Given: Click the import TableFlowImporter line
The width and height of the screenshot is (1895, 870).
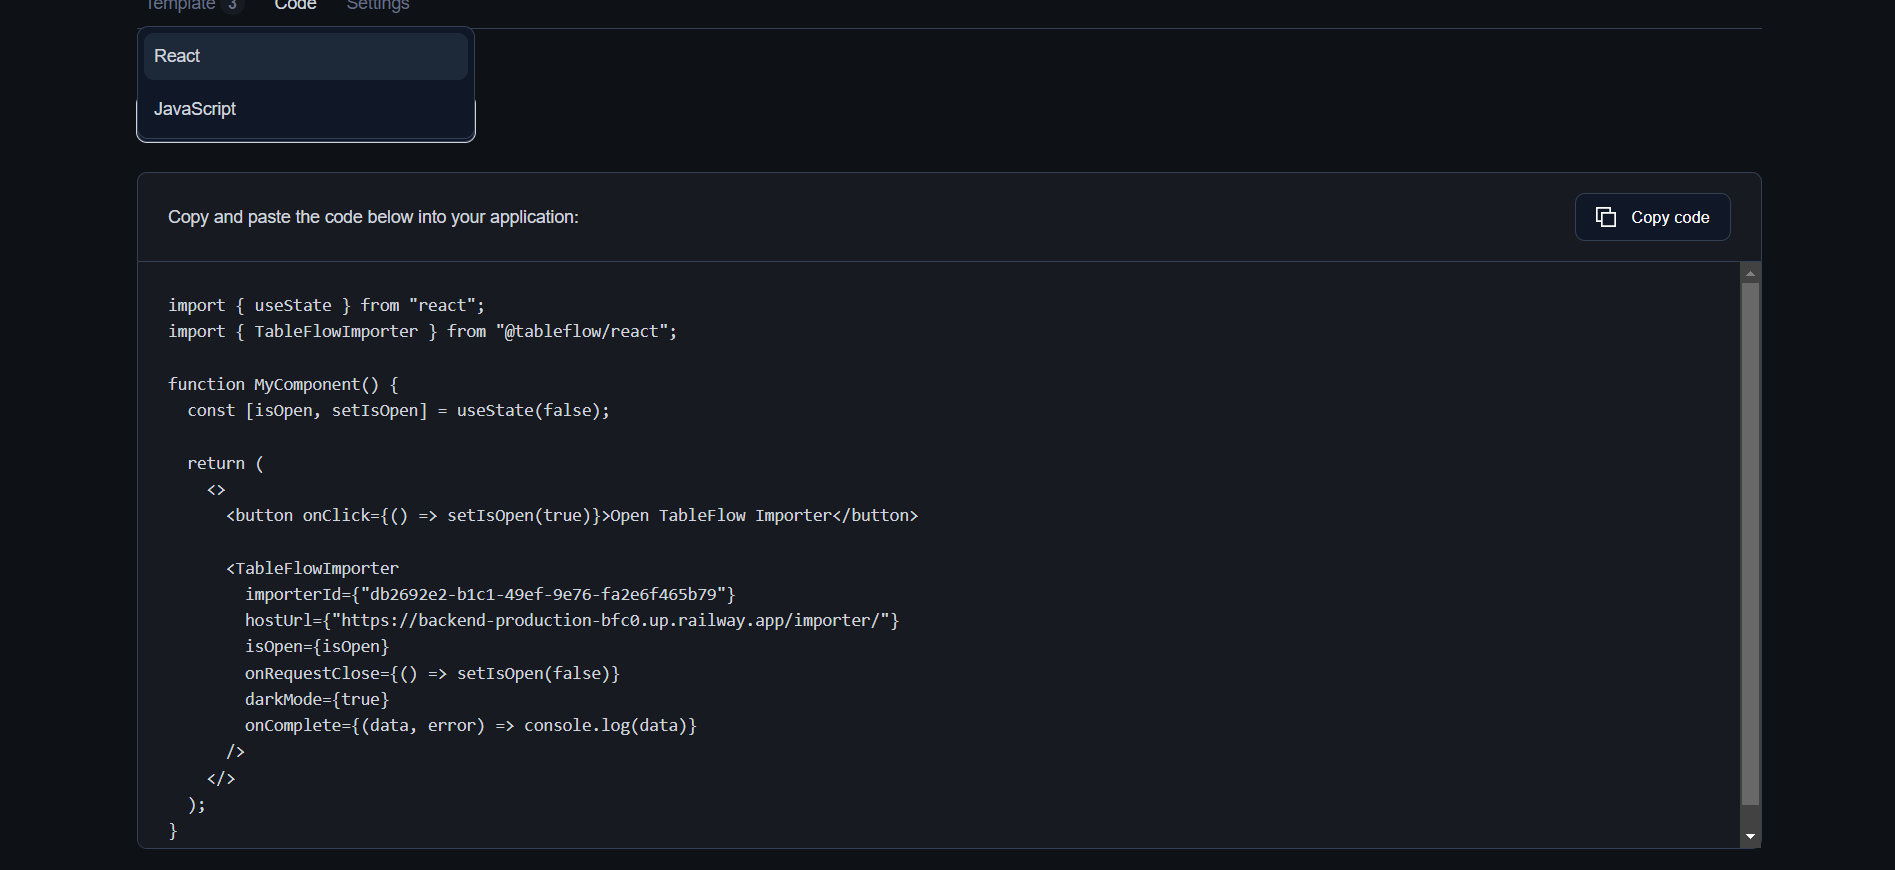Looking at the screenshot, I should (422, 331).
